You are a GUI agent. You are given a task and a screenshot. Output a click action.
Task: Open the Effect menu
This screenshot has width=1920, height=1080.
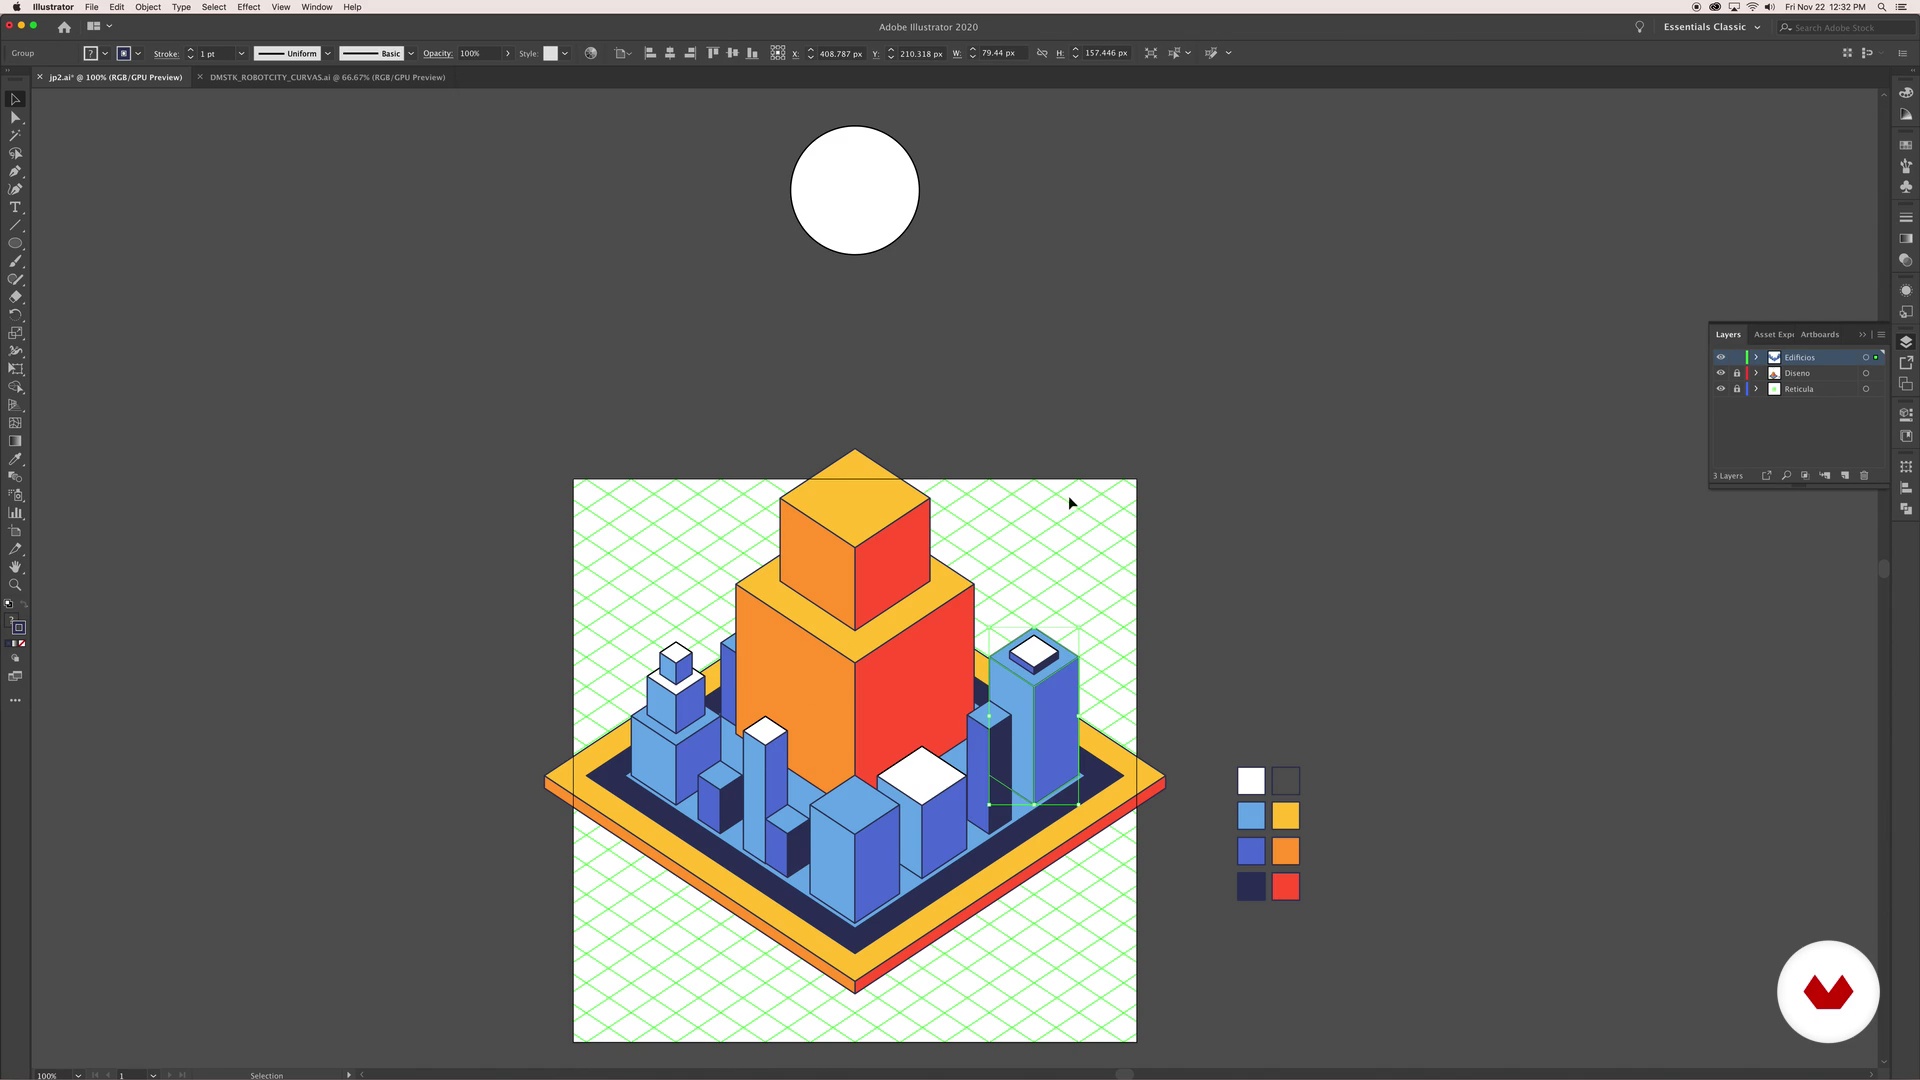[x=249, y=7]
